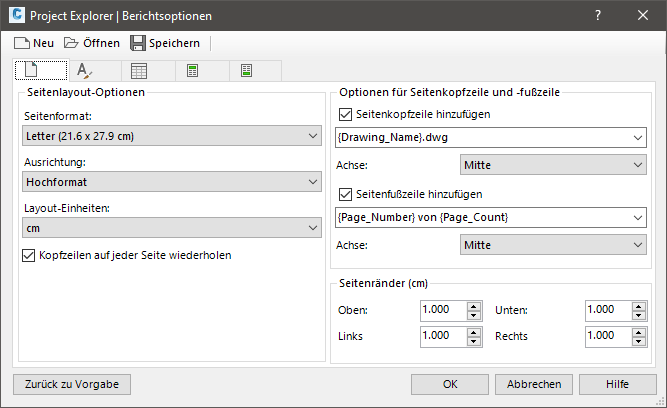Switch to the text style tab

(x=85, y=70)
